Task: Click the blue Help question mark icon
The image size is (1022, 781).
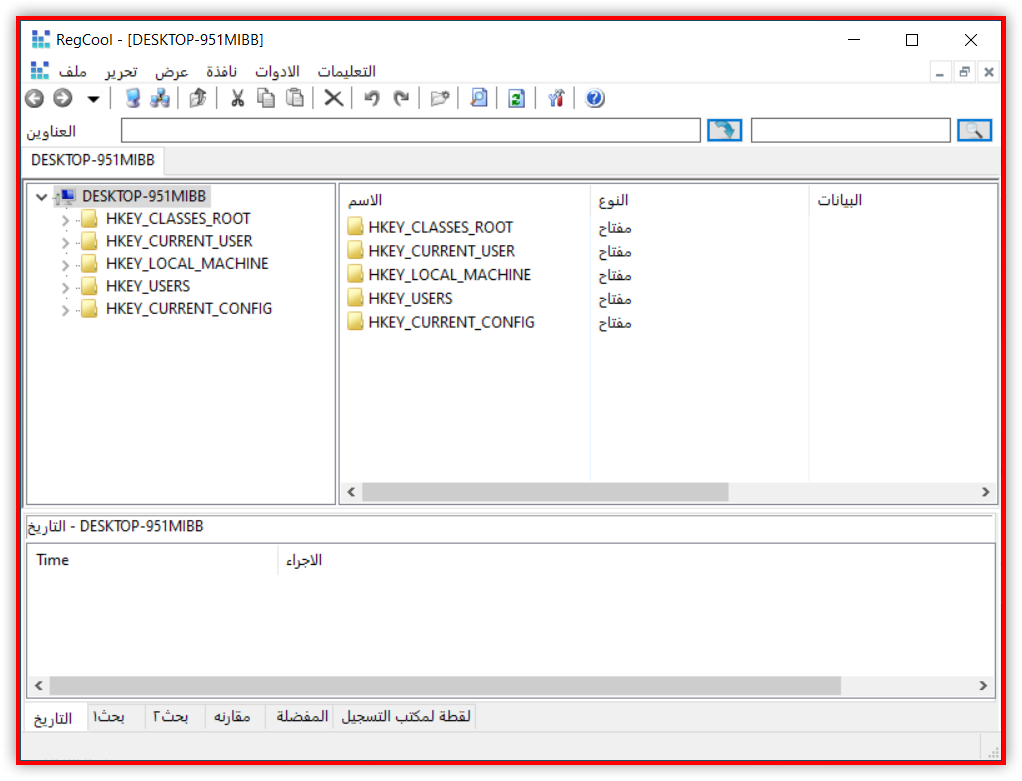Action: coord(594,98)
